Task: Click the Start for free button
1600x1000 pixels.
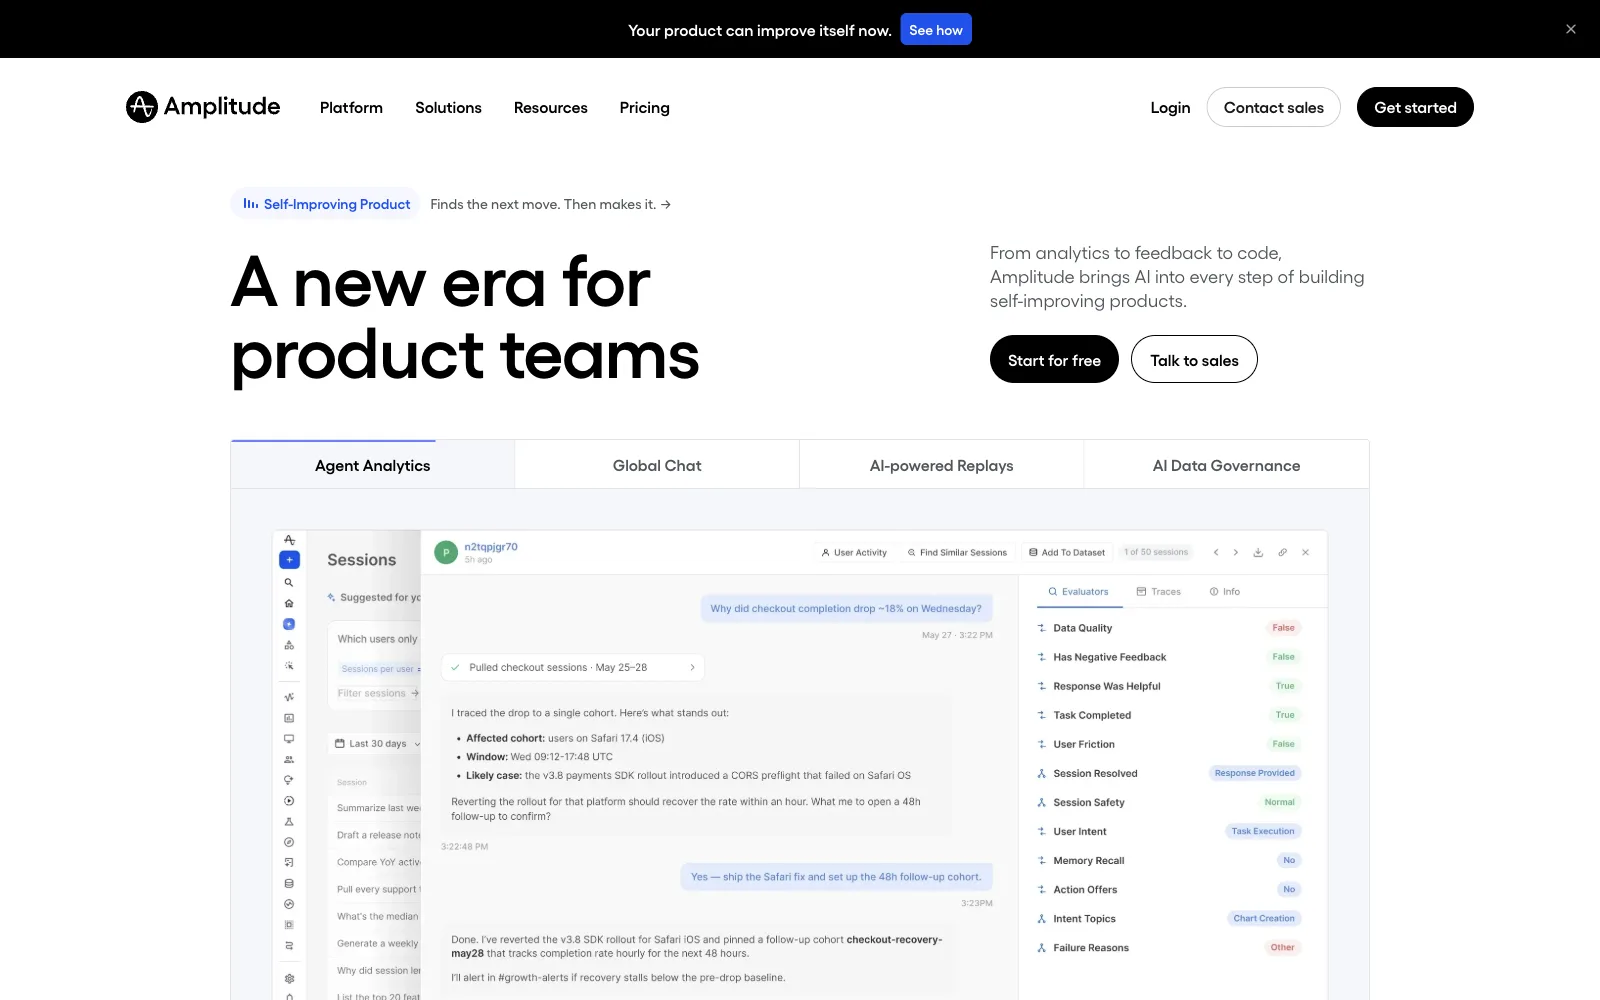Action: pyautogui.click(x=1054, y=359)
